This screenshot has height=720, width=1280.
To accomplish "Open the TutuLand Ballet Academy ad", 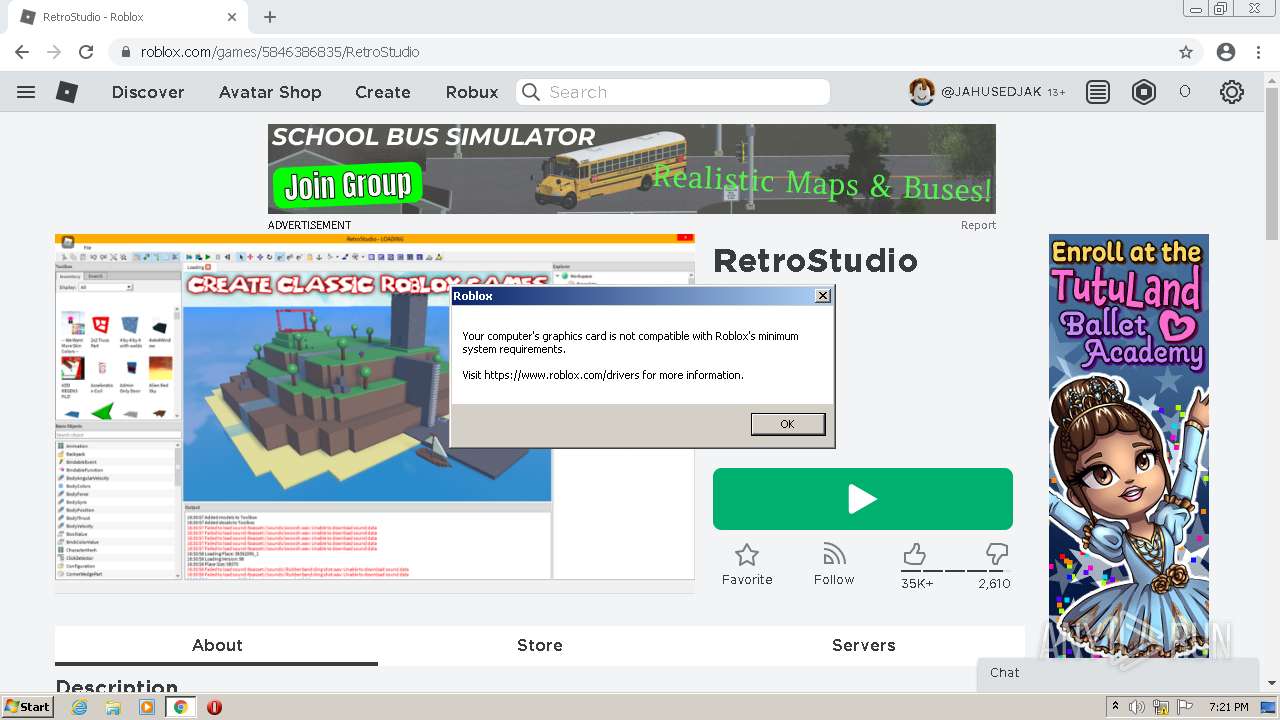I will point(1128,445).
